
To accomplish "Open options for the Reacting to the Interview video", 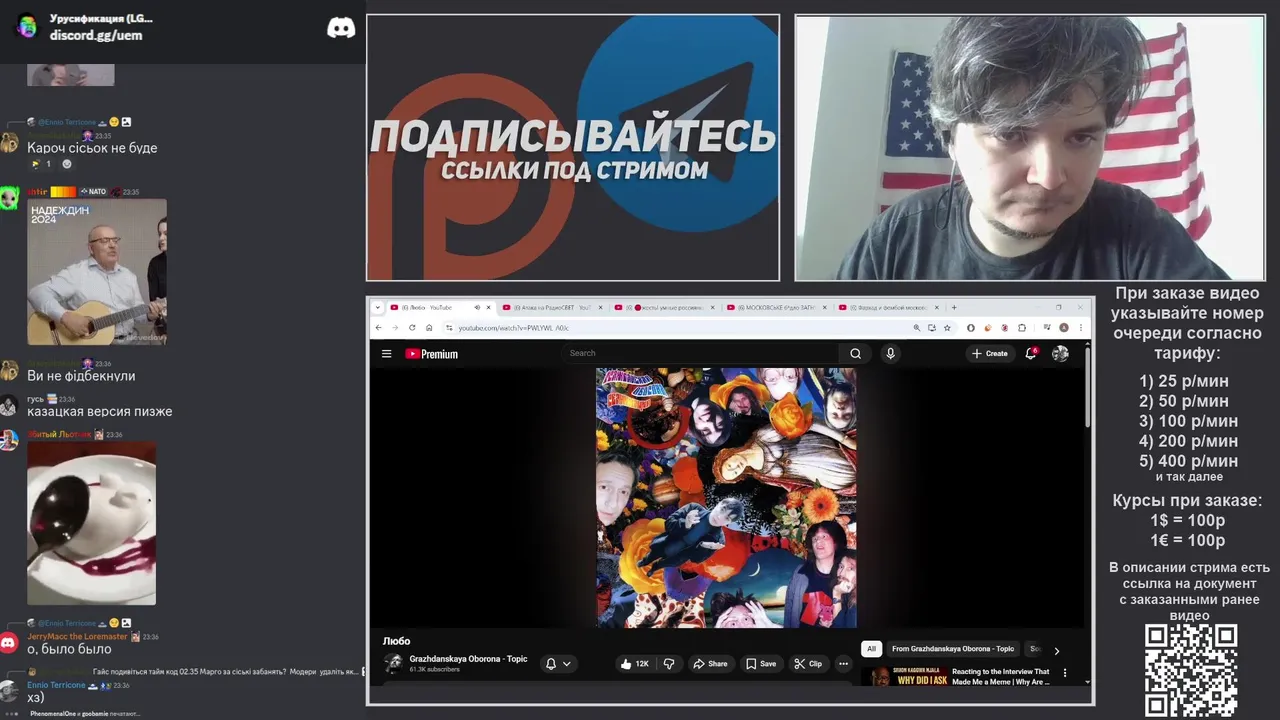I will point(1065,673).
